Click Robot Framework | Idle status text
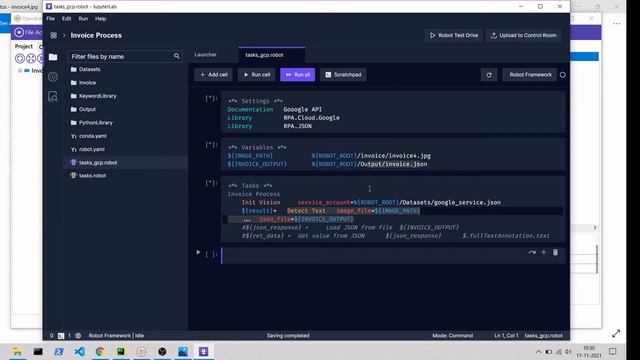Viewport: 640px width, 360px height. click(x=116, y=336)
